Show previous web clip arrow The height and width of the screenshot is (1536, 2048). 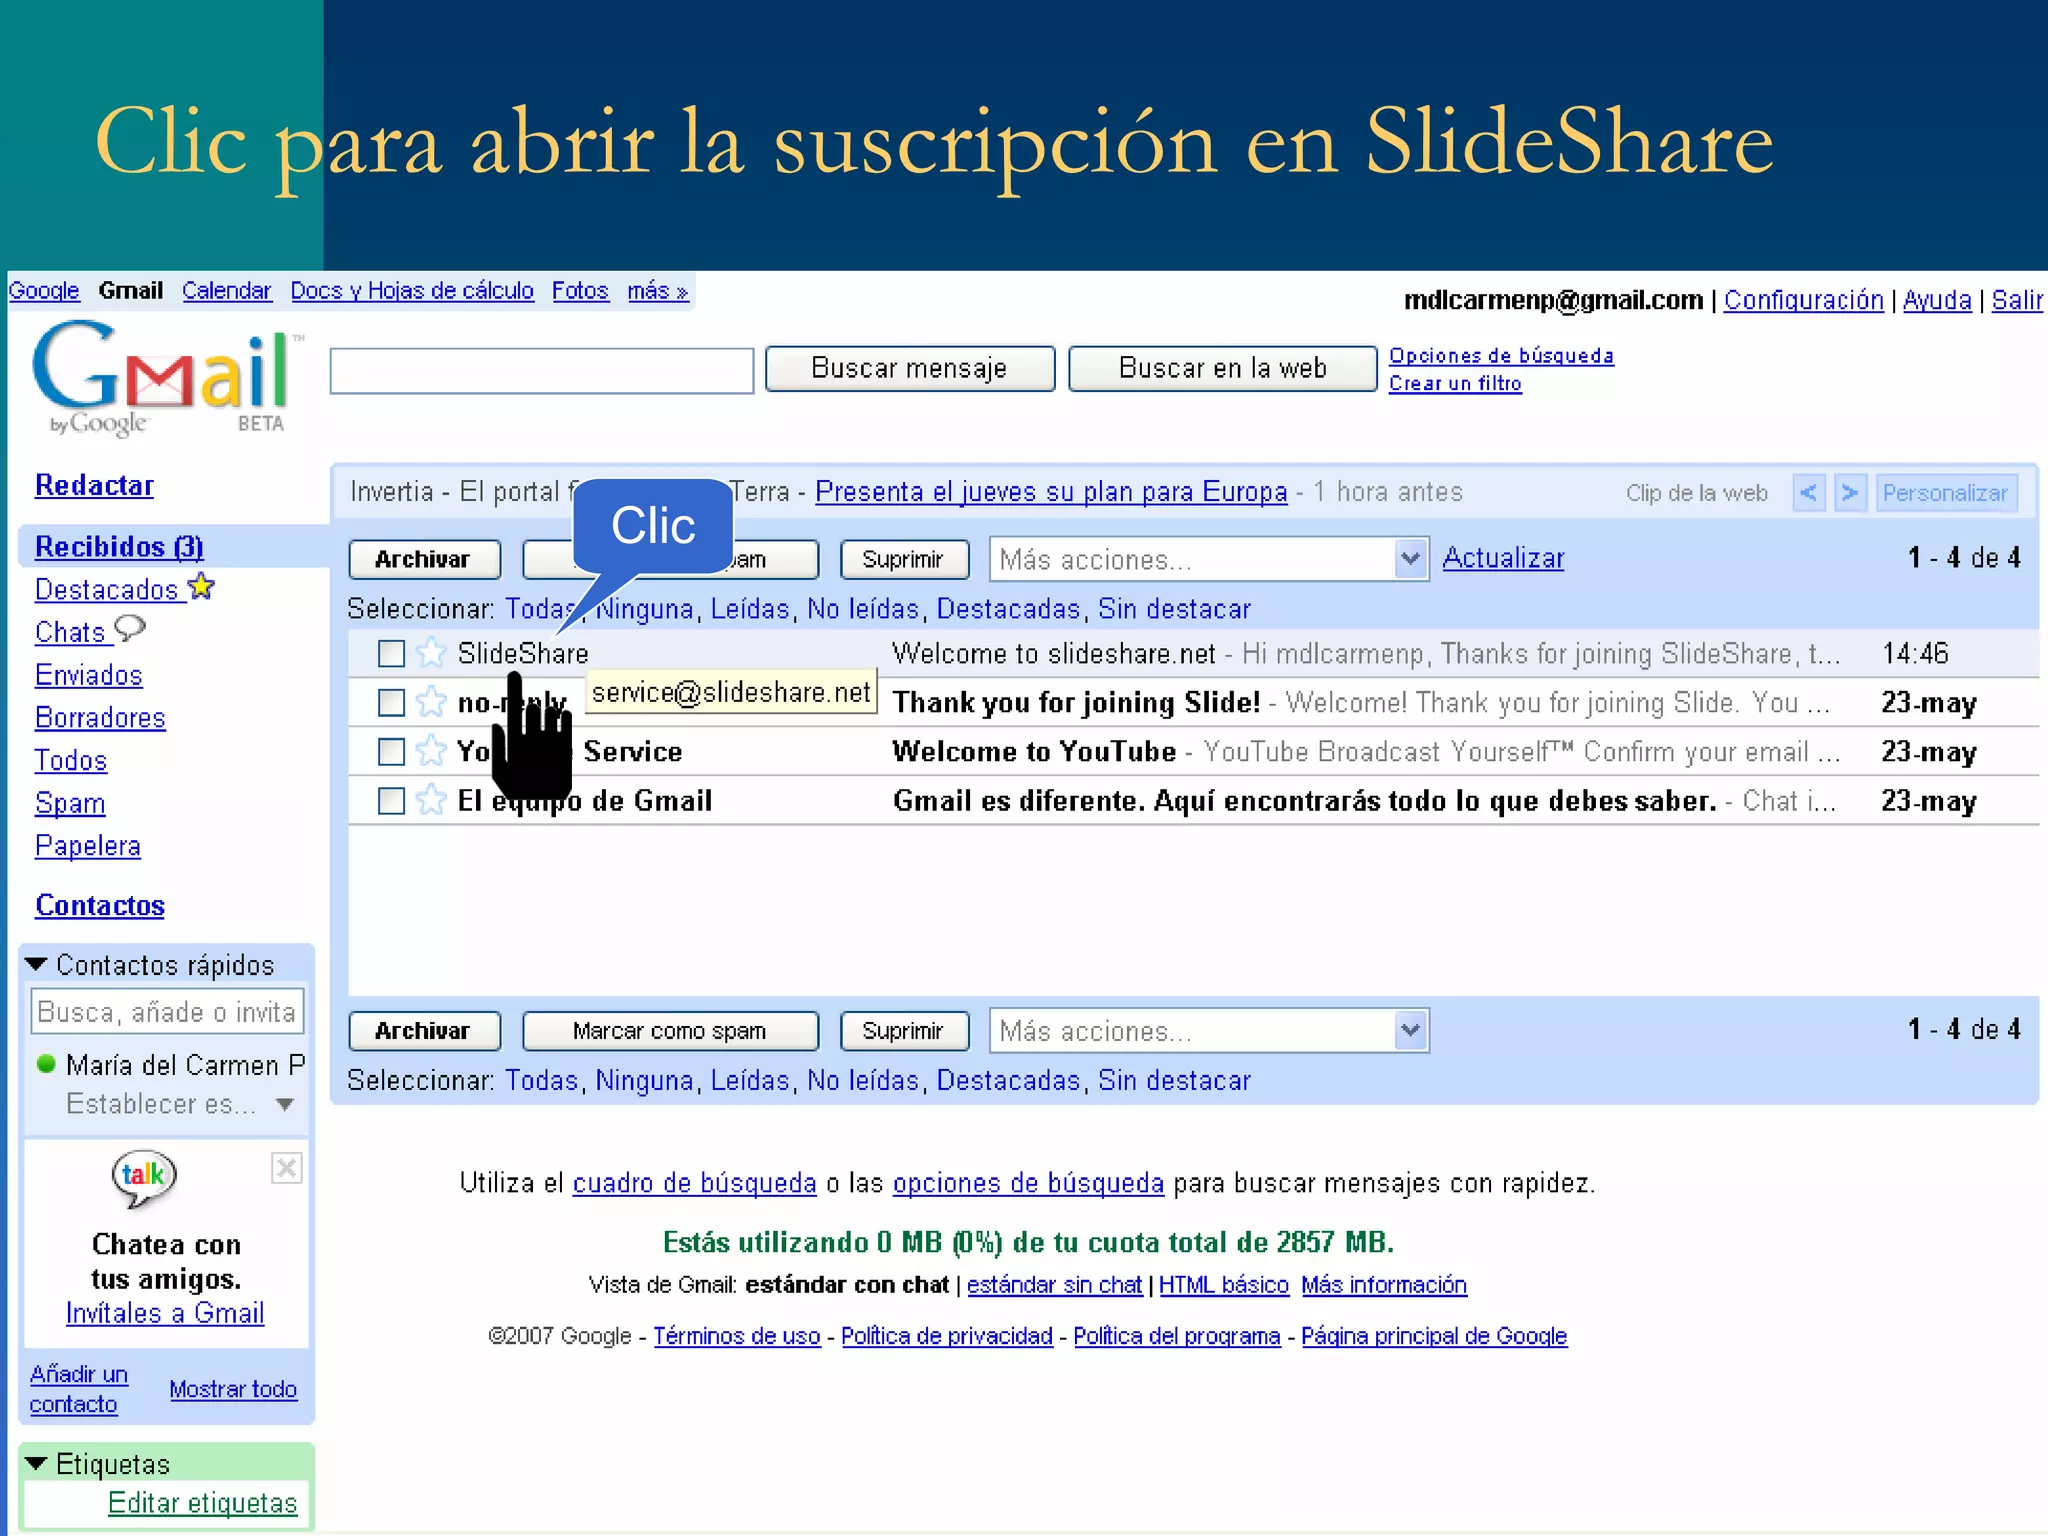tap(1808, 493)
